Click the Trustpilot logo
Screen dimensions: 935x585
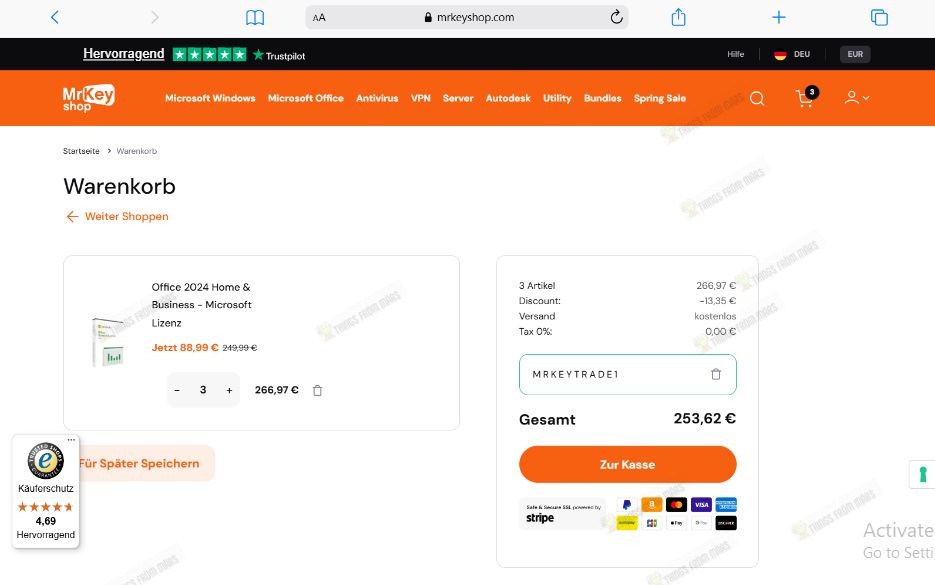point(279,55)
